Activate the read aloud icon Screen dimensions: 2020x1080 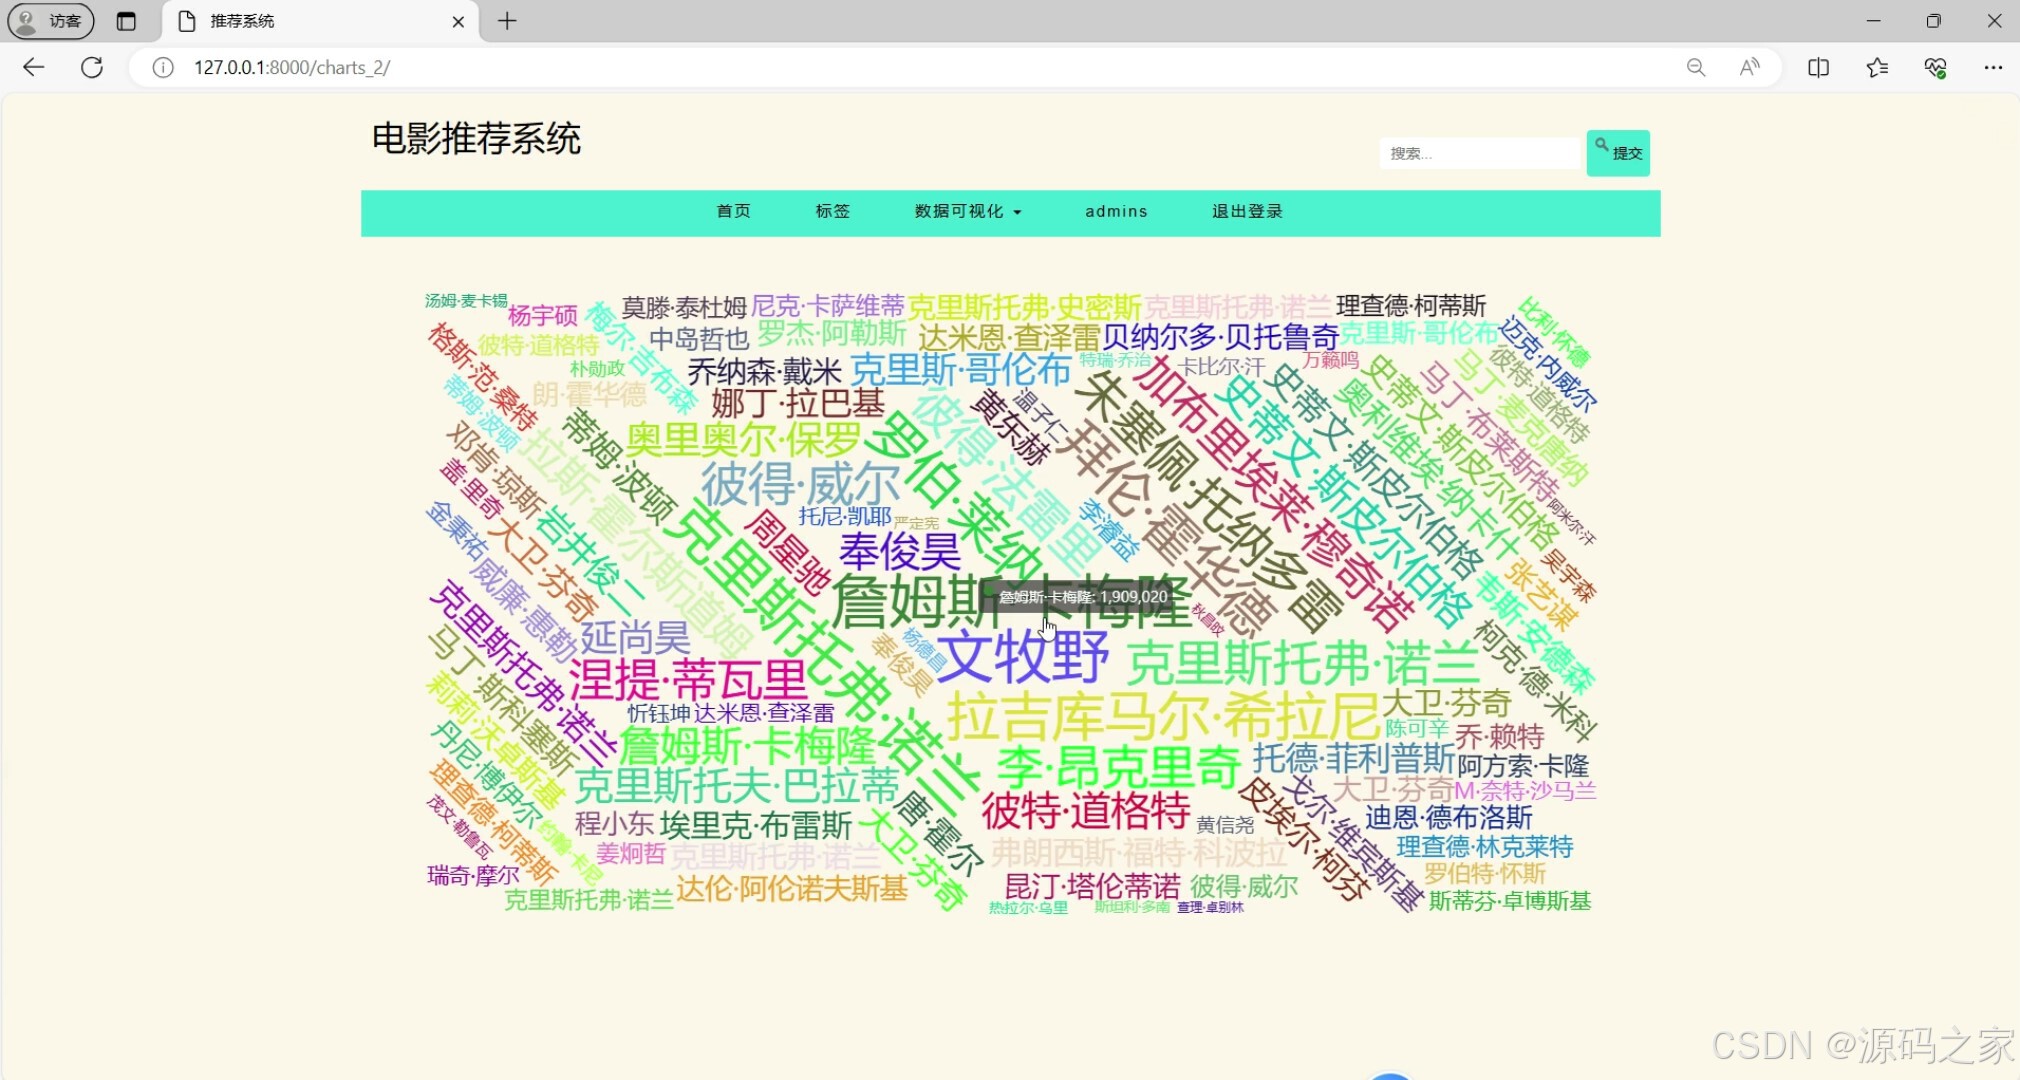click(1749, 67)
